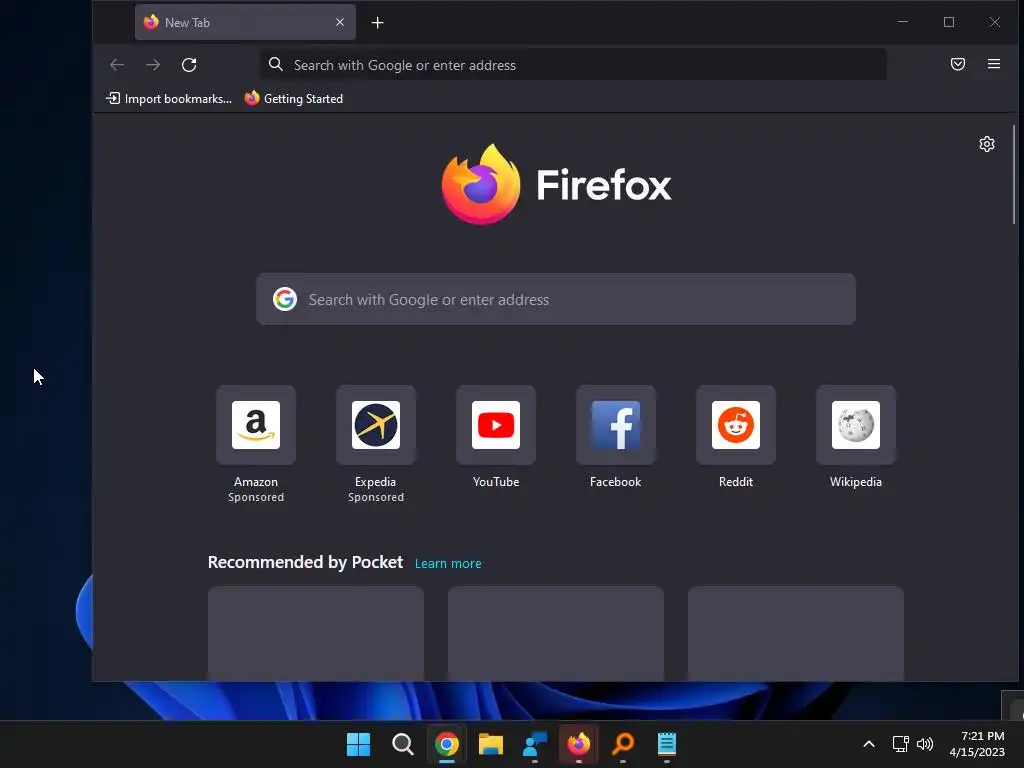The width and height of the screenshot is (1024, 768).
Task: Click the address bar search magnifier icon
Action: (x=276, y=64)
